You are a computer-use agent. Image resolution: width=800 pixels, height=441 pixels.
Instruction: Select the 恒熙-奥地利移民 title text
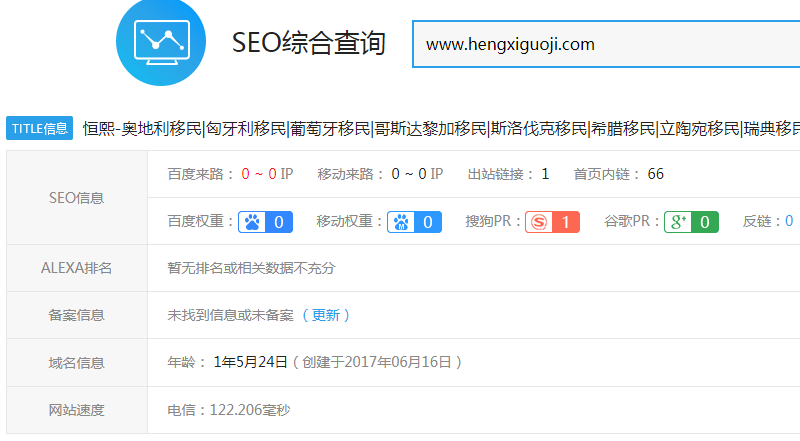[x=142, y=128]
